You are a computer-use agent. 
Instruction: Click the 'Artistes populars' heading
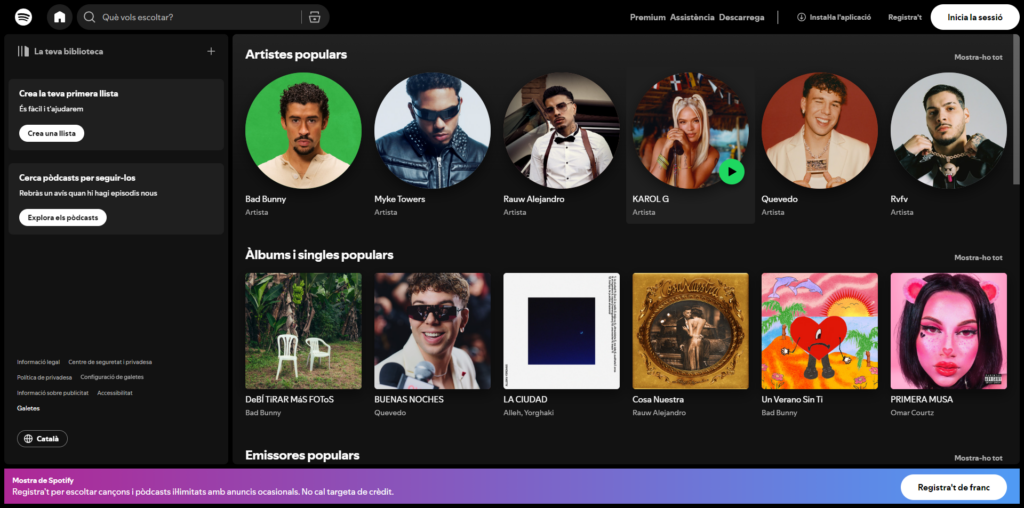pos(296,55)
